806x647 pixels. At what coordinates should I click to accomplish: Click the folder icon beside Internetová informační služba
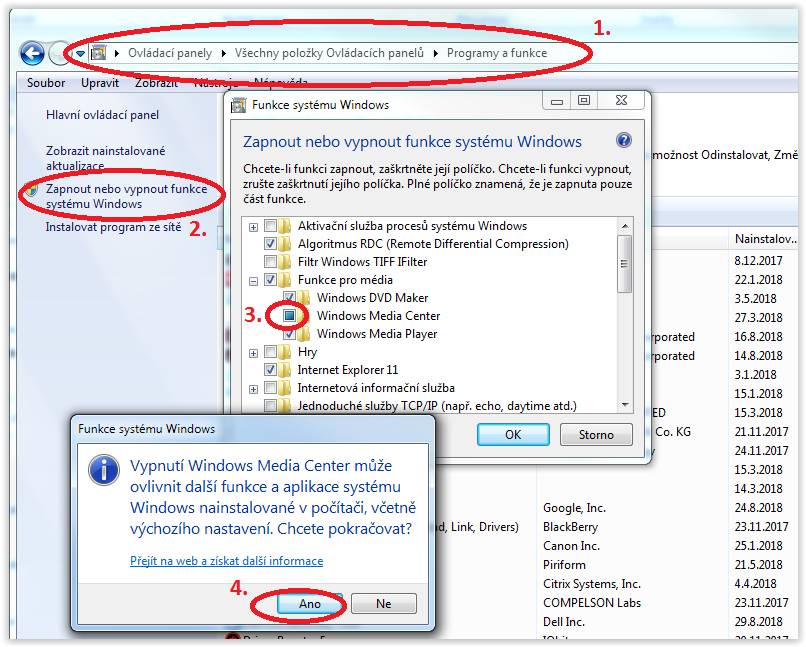[285, 388]
